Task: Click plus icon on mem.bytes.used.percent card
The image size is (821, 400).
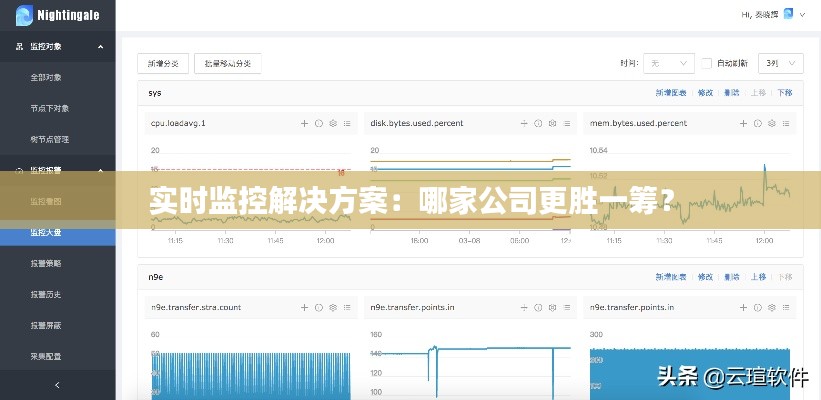Action: click(x=743, y=124)
